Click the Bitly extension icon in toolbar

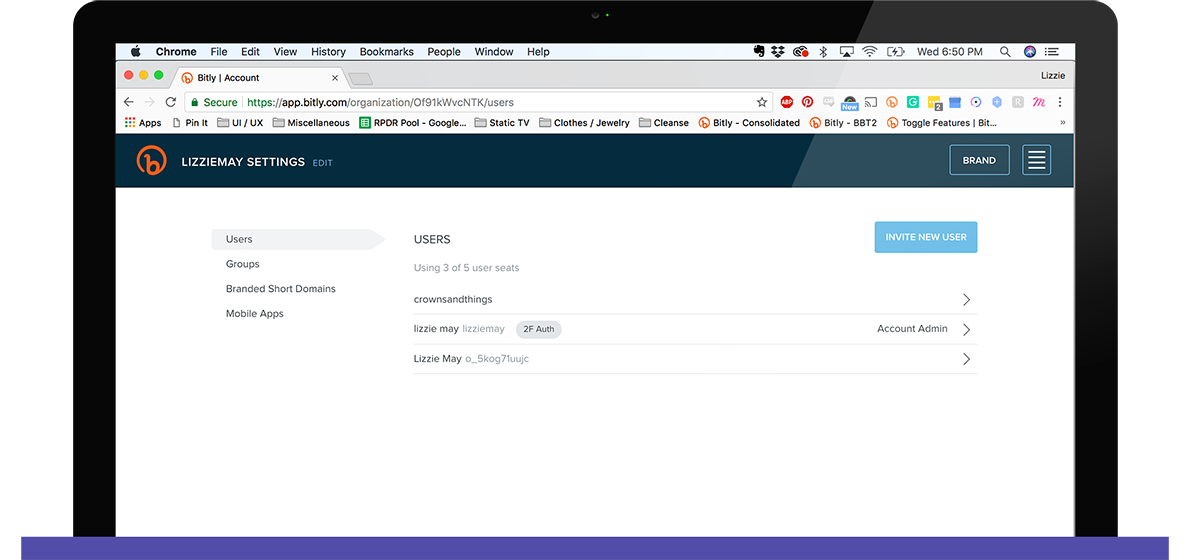click(x=892, y=102)
